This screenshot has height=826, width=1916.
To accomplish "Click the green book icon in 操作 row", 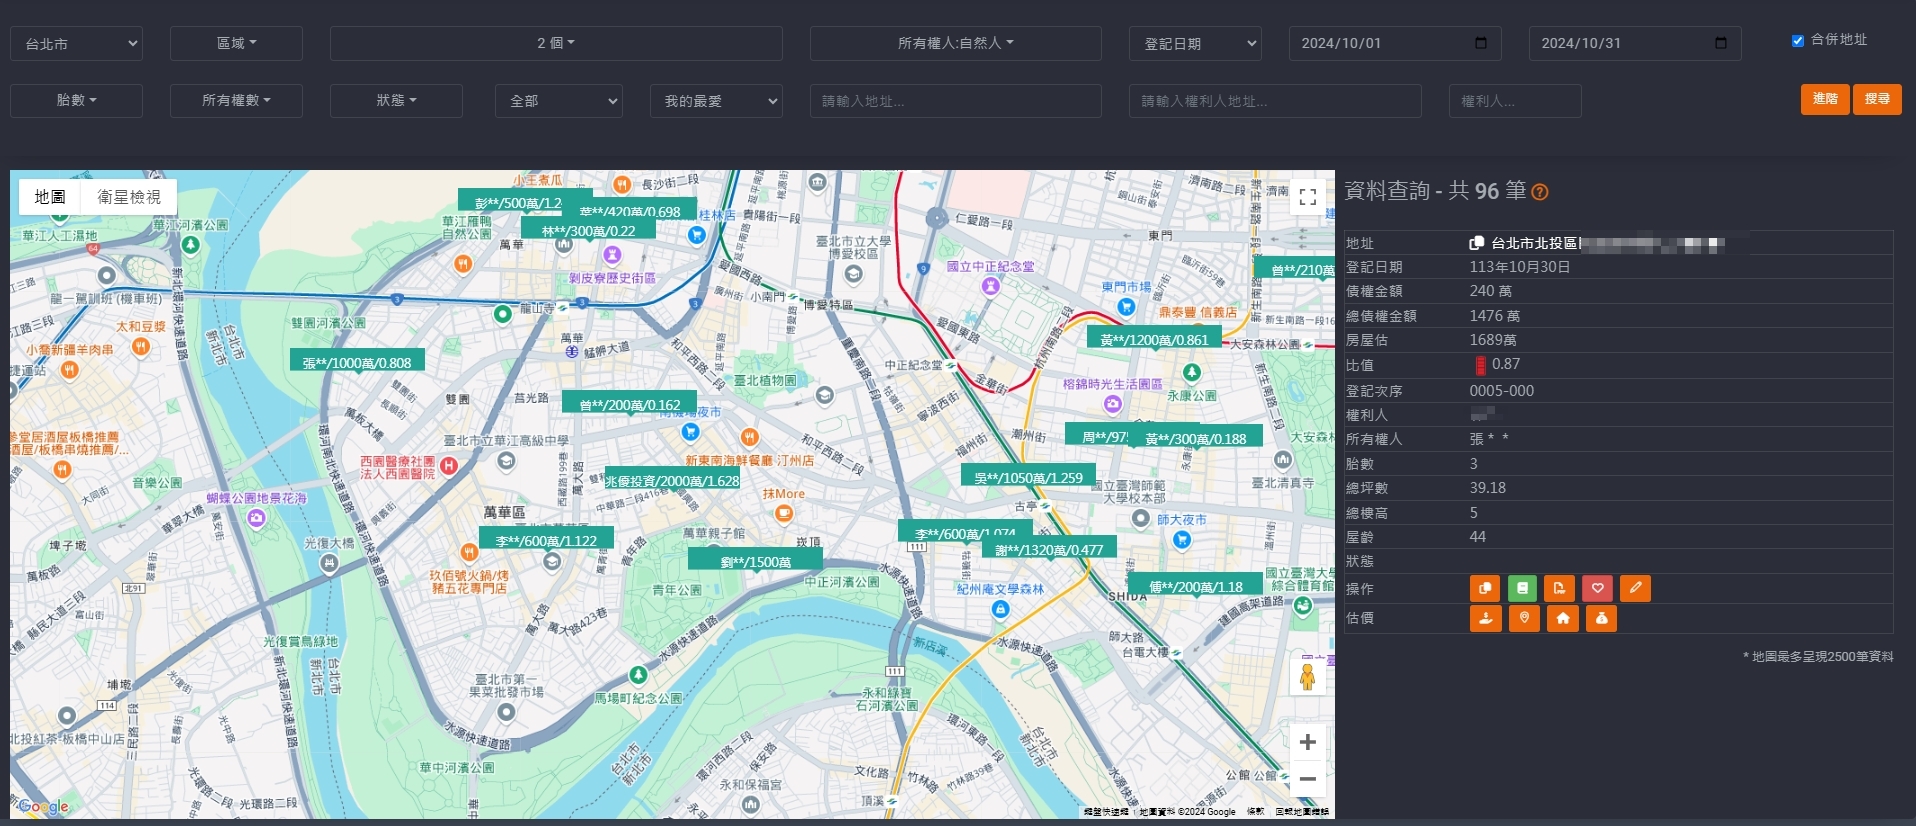I will click(x=1522, y=588).
